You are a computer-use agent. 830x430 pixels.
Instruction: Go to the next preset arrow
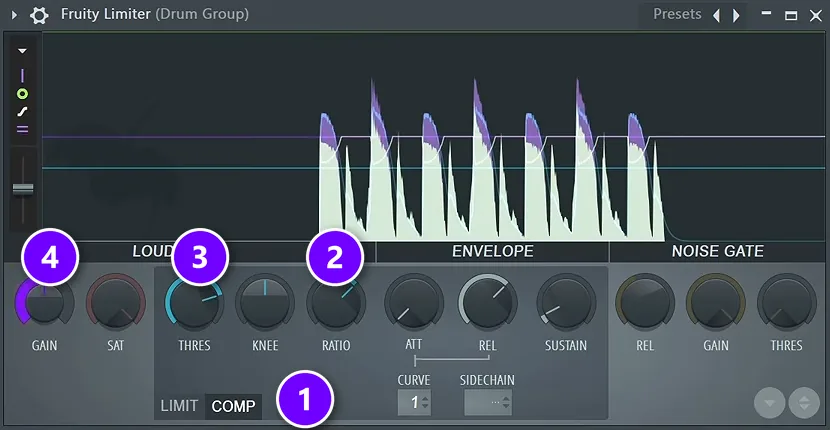click(736, 15)
